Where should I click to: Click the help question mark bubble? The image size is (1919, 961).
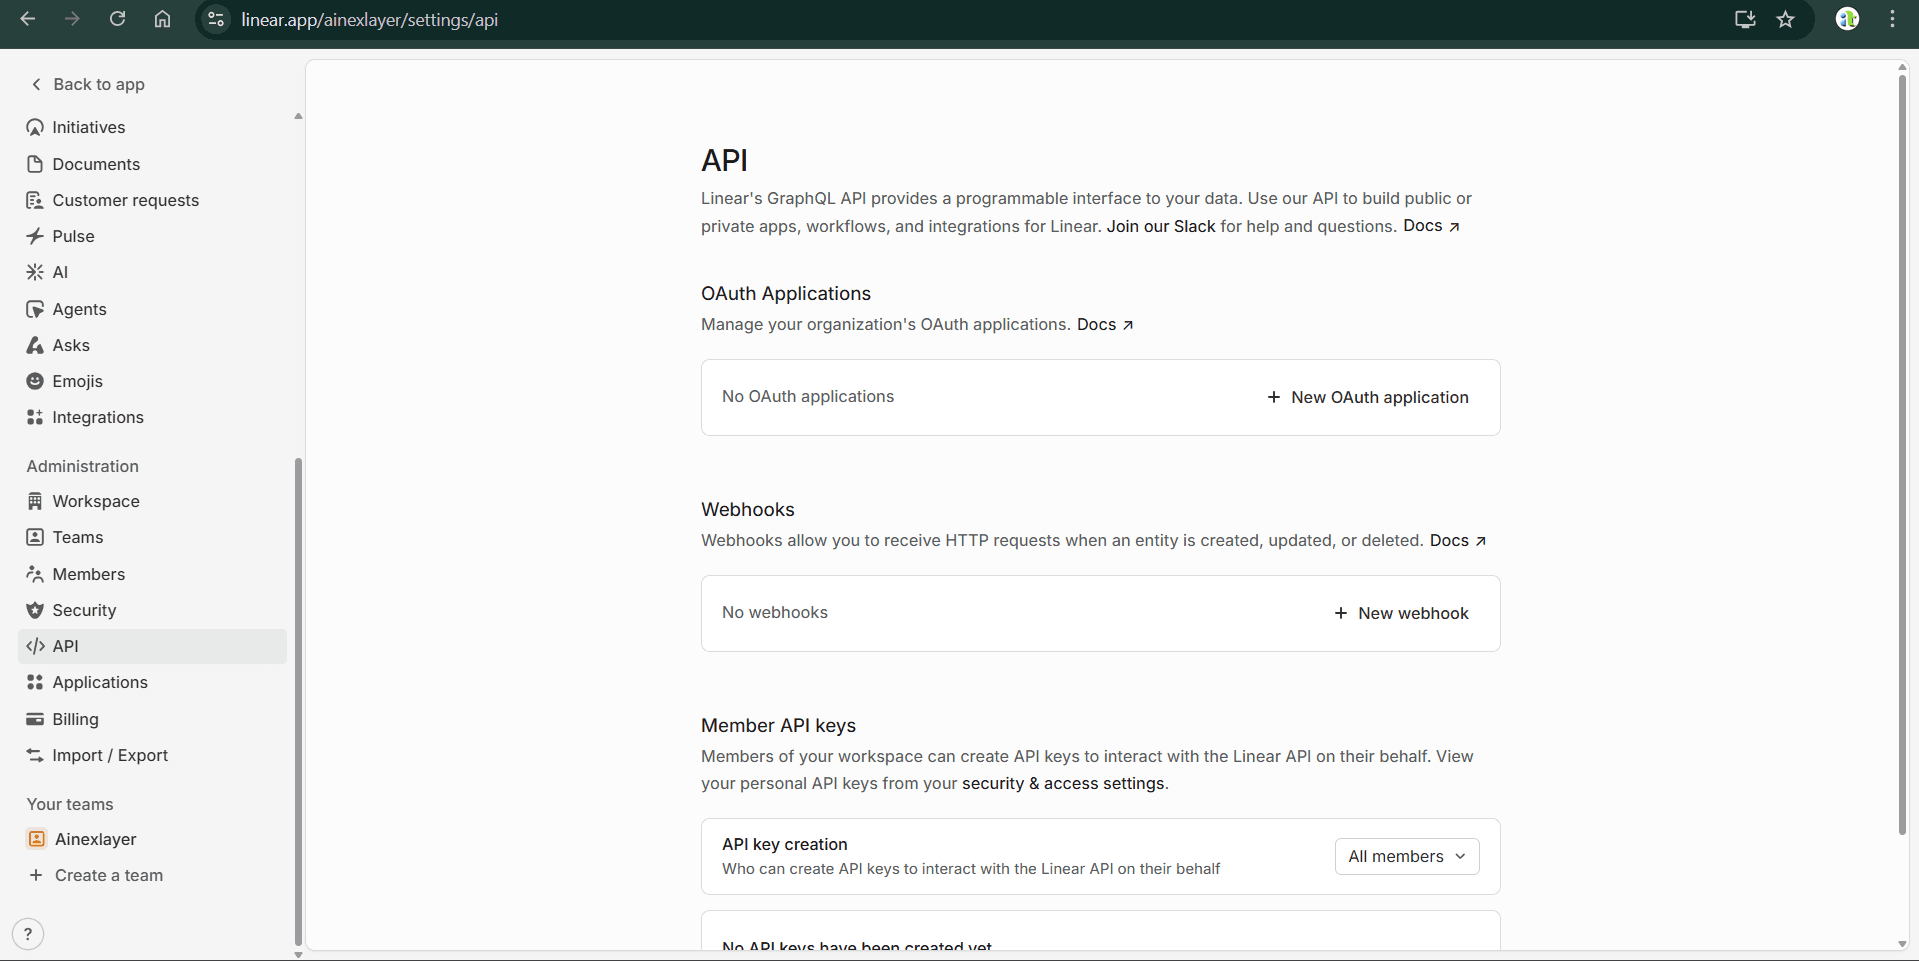click(27, 933)
